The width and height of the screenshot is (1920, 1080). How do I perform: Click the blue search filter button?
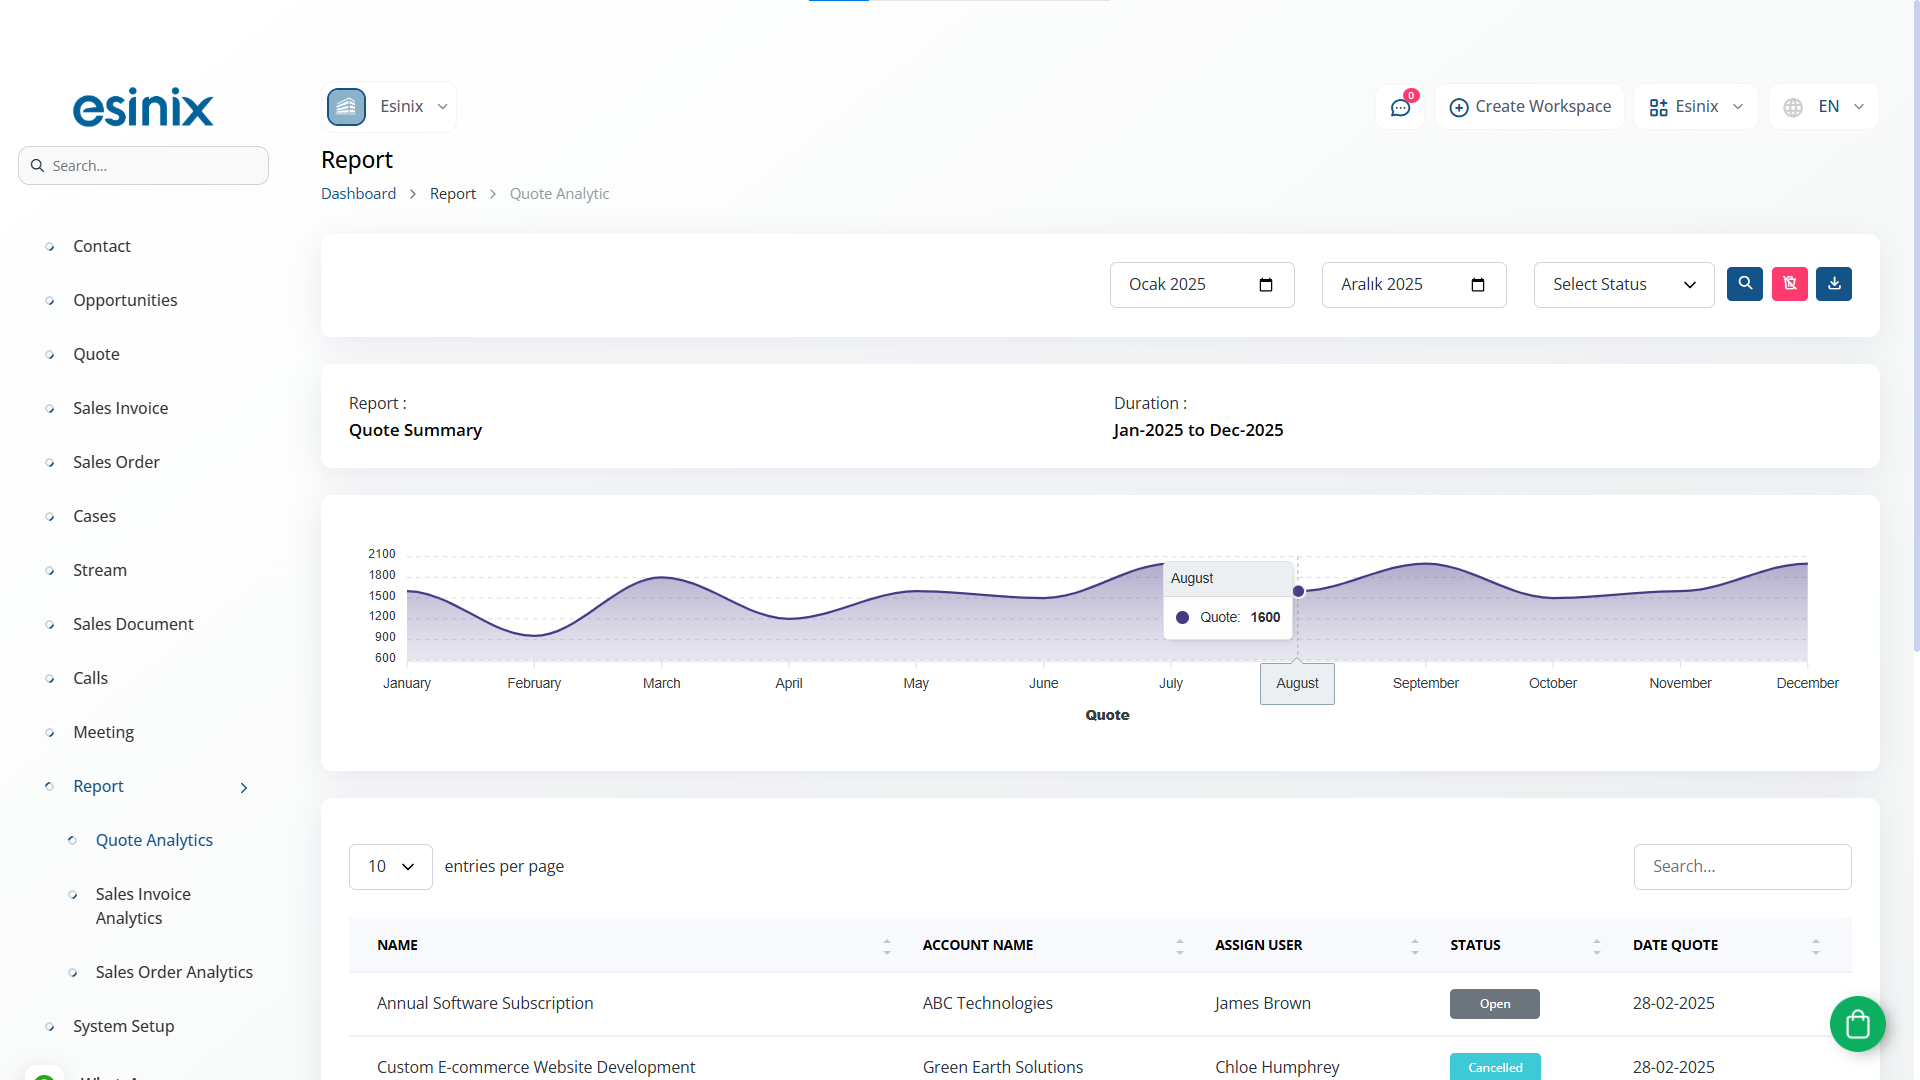point(1745,284)
